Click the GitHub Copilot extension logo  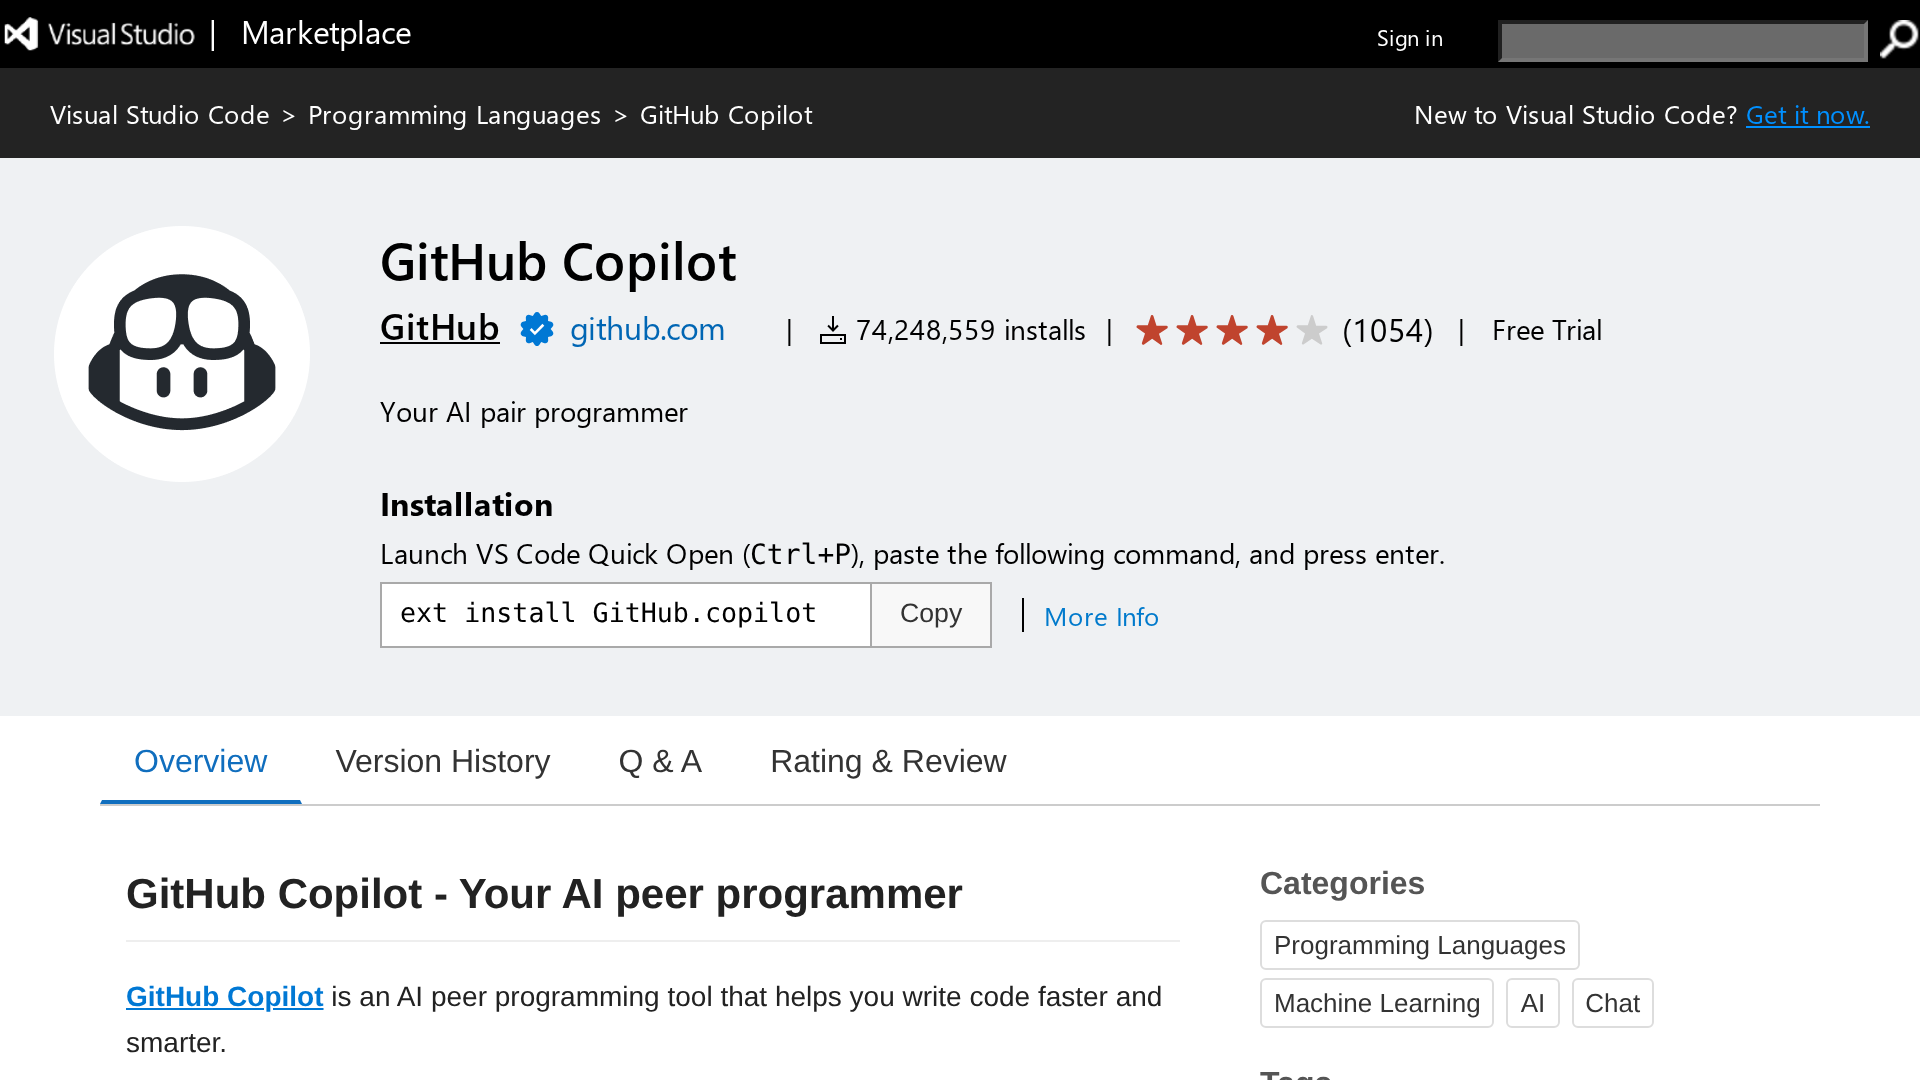click(182, 354)
